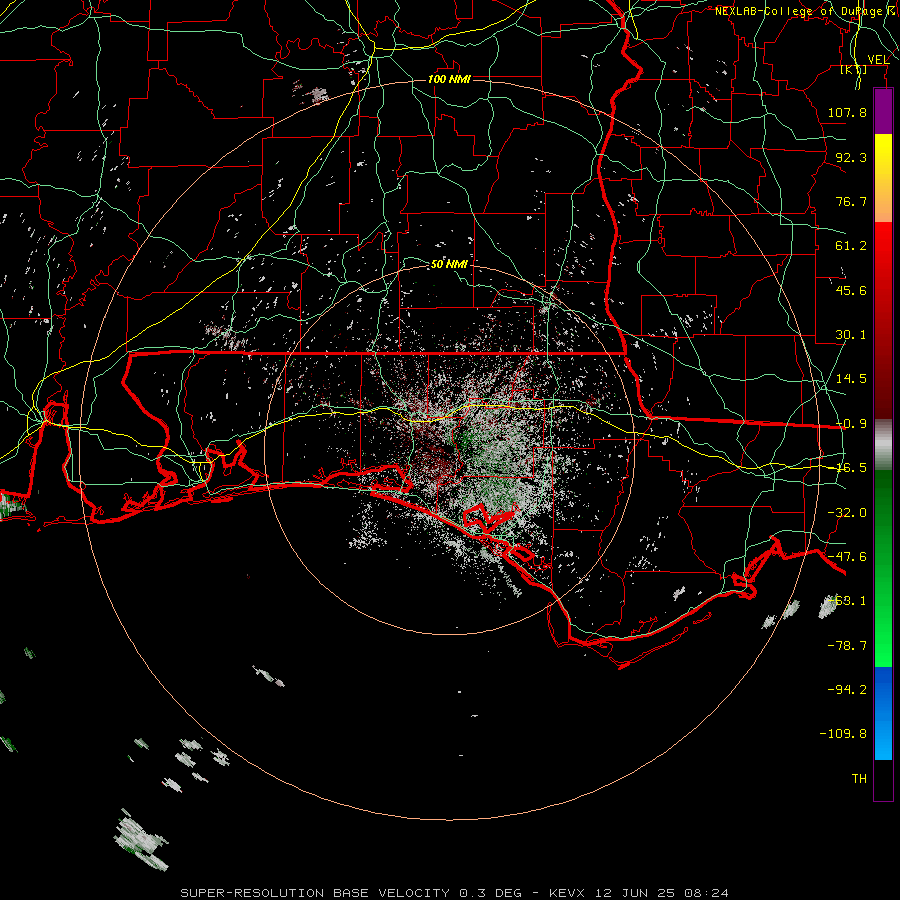This screenshot has height=900, width=900.
Task: Select the 76.7 velocity scale value
Action: pyautogui.click(x=851, y=201)
